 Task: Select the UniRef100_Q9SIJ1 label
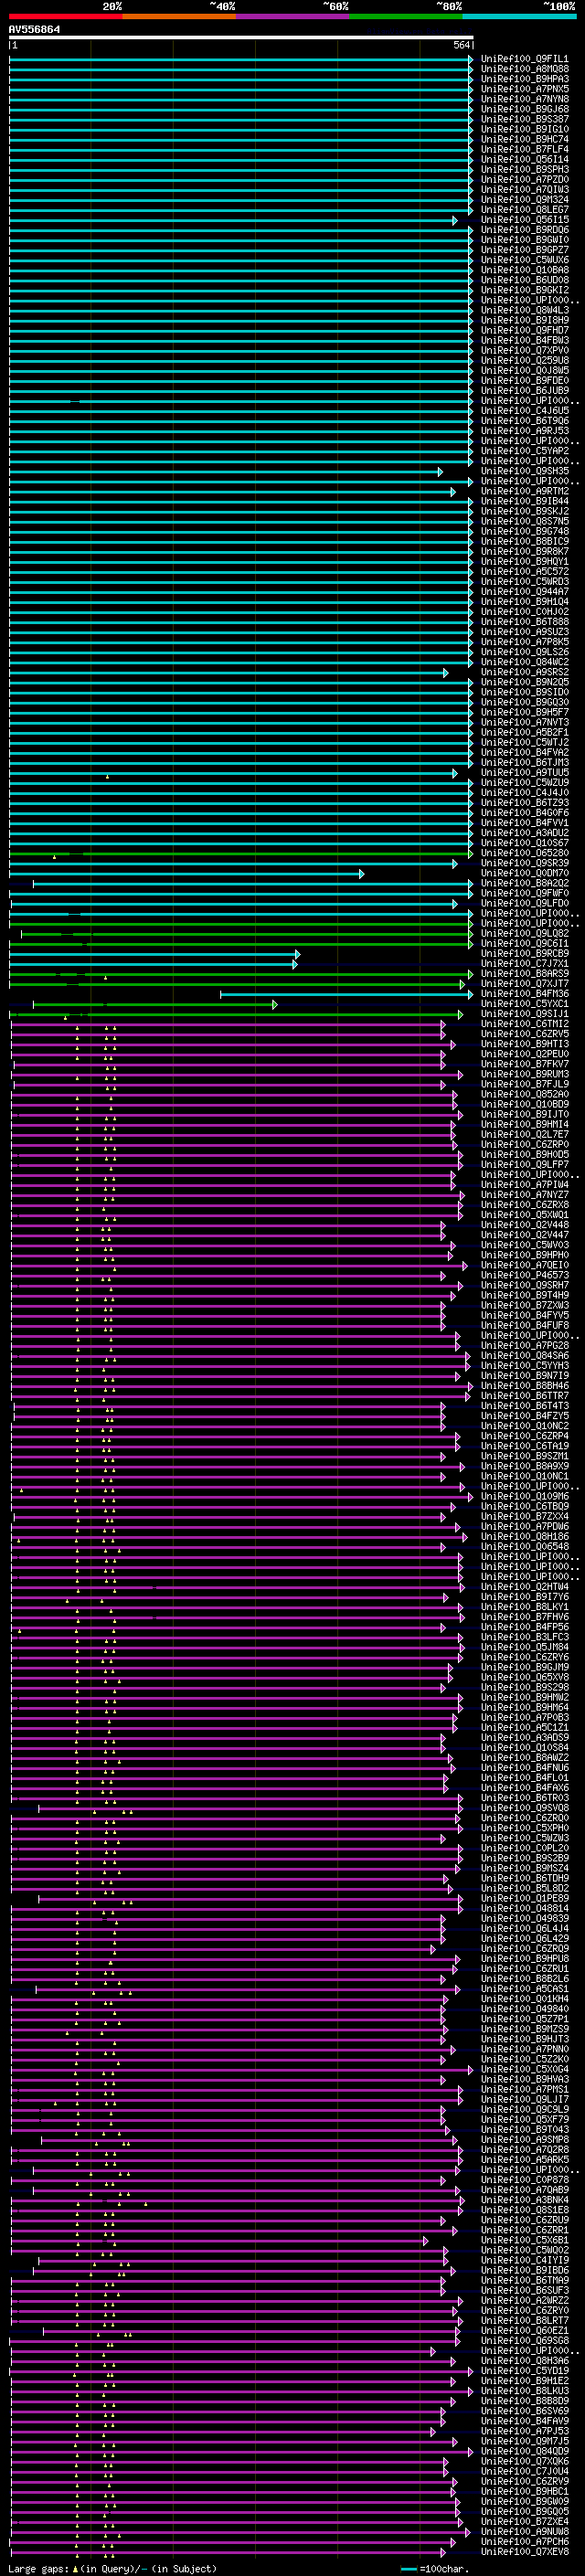pyautogui.click(x=525, y=1014)
